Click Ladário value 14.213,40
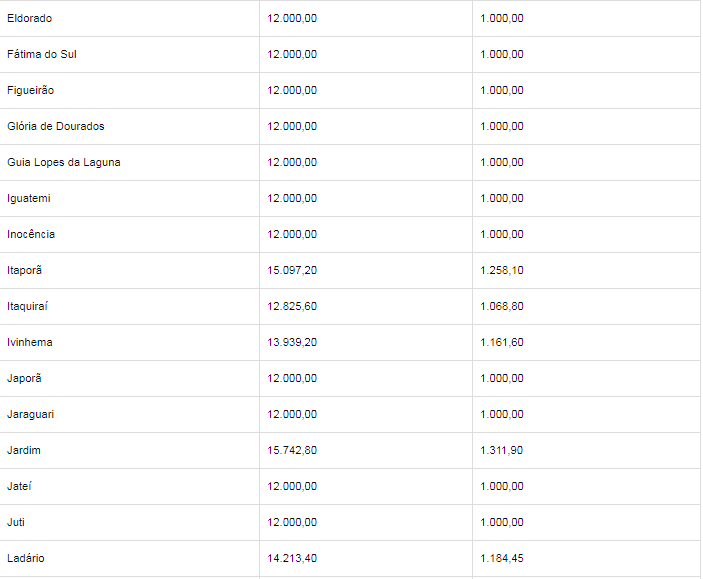The height and width of the screenshot is (579, 703). pyautogui.click(x=292, y=558)
